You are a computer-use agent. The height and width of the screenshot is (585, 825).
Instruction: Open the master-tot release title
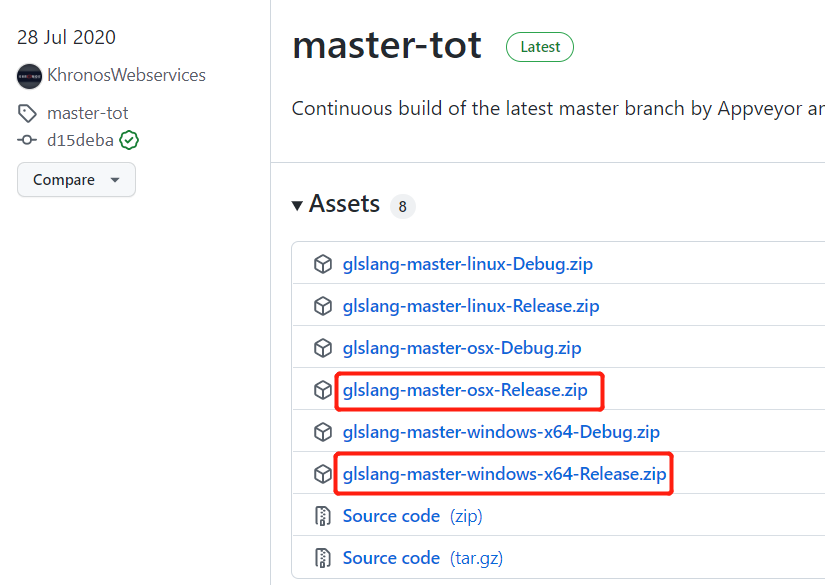[387, 45]
